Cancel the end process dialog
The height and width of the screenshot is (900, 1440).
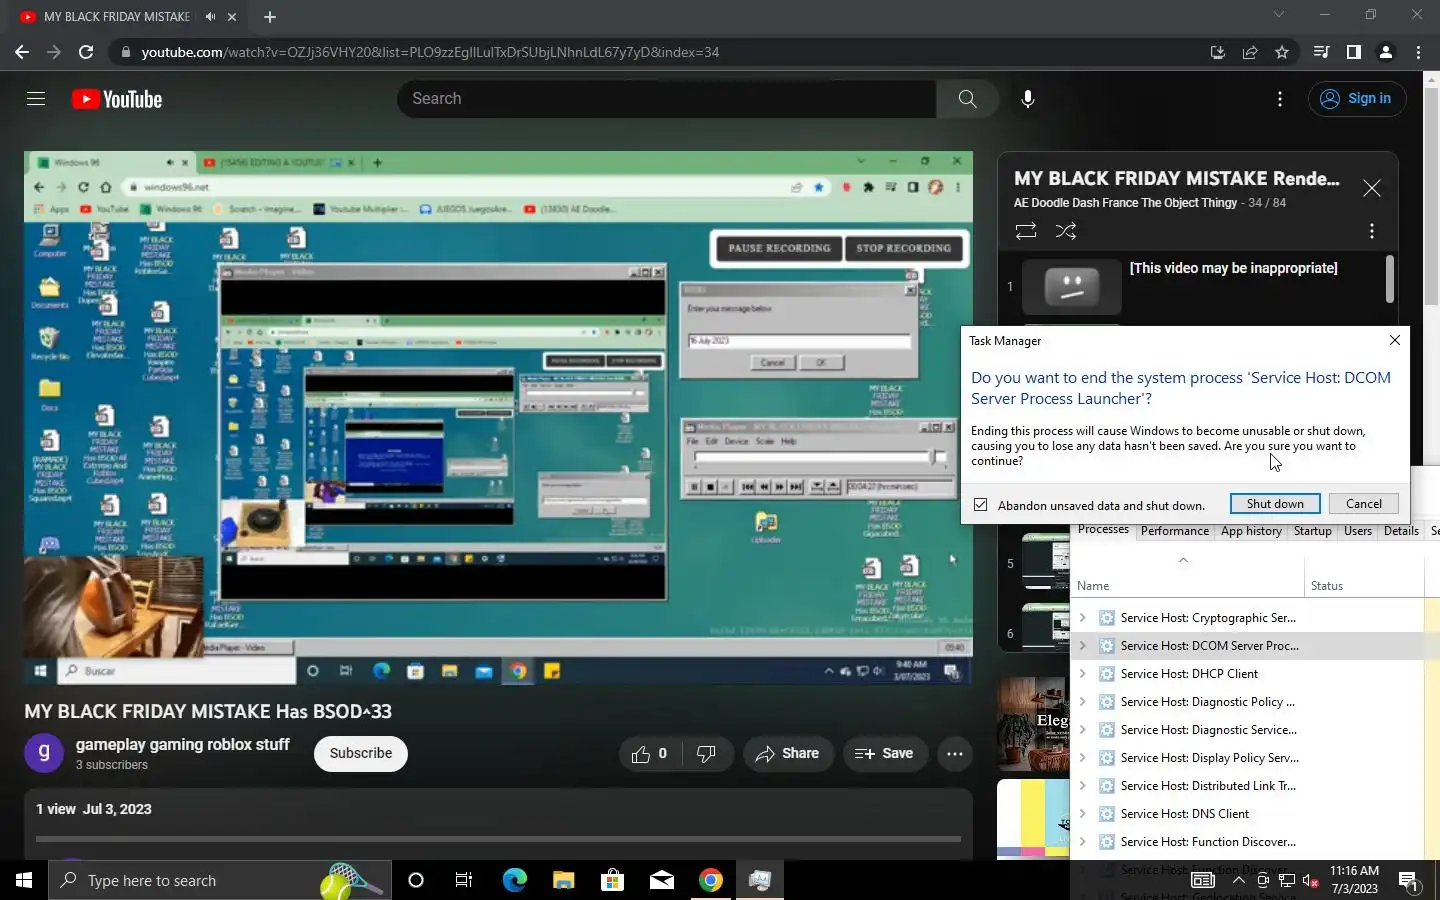tap(1363, 504)
